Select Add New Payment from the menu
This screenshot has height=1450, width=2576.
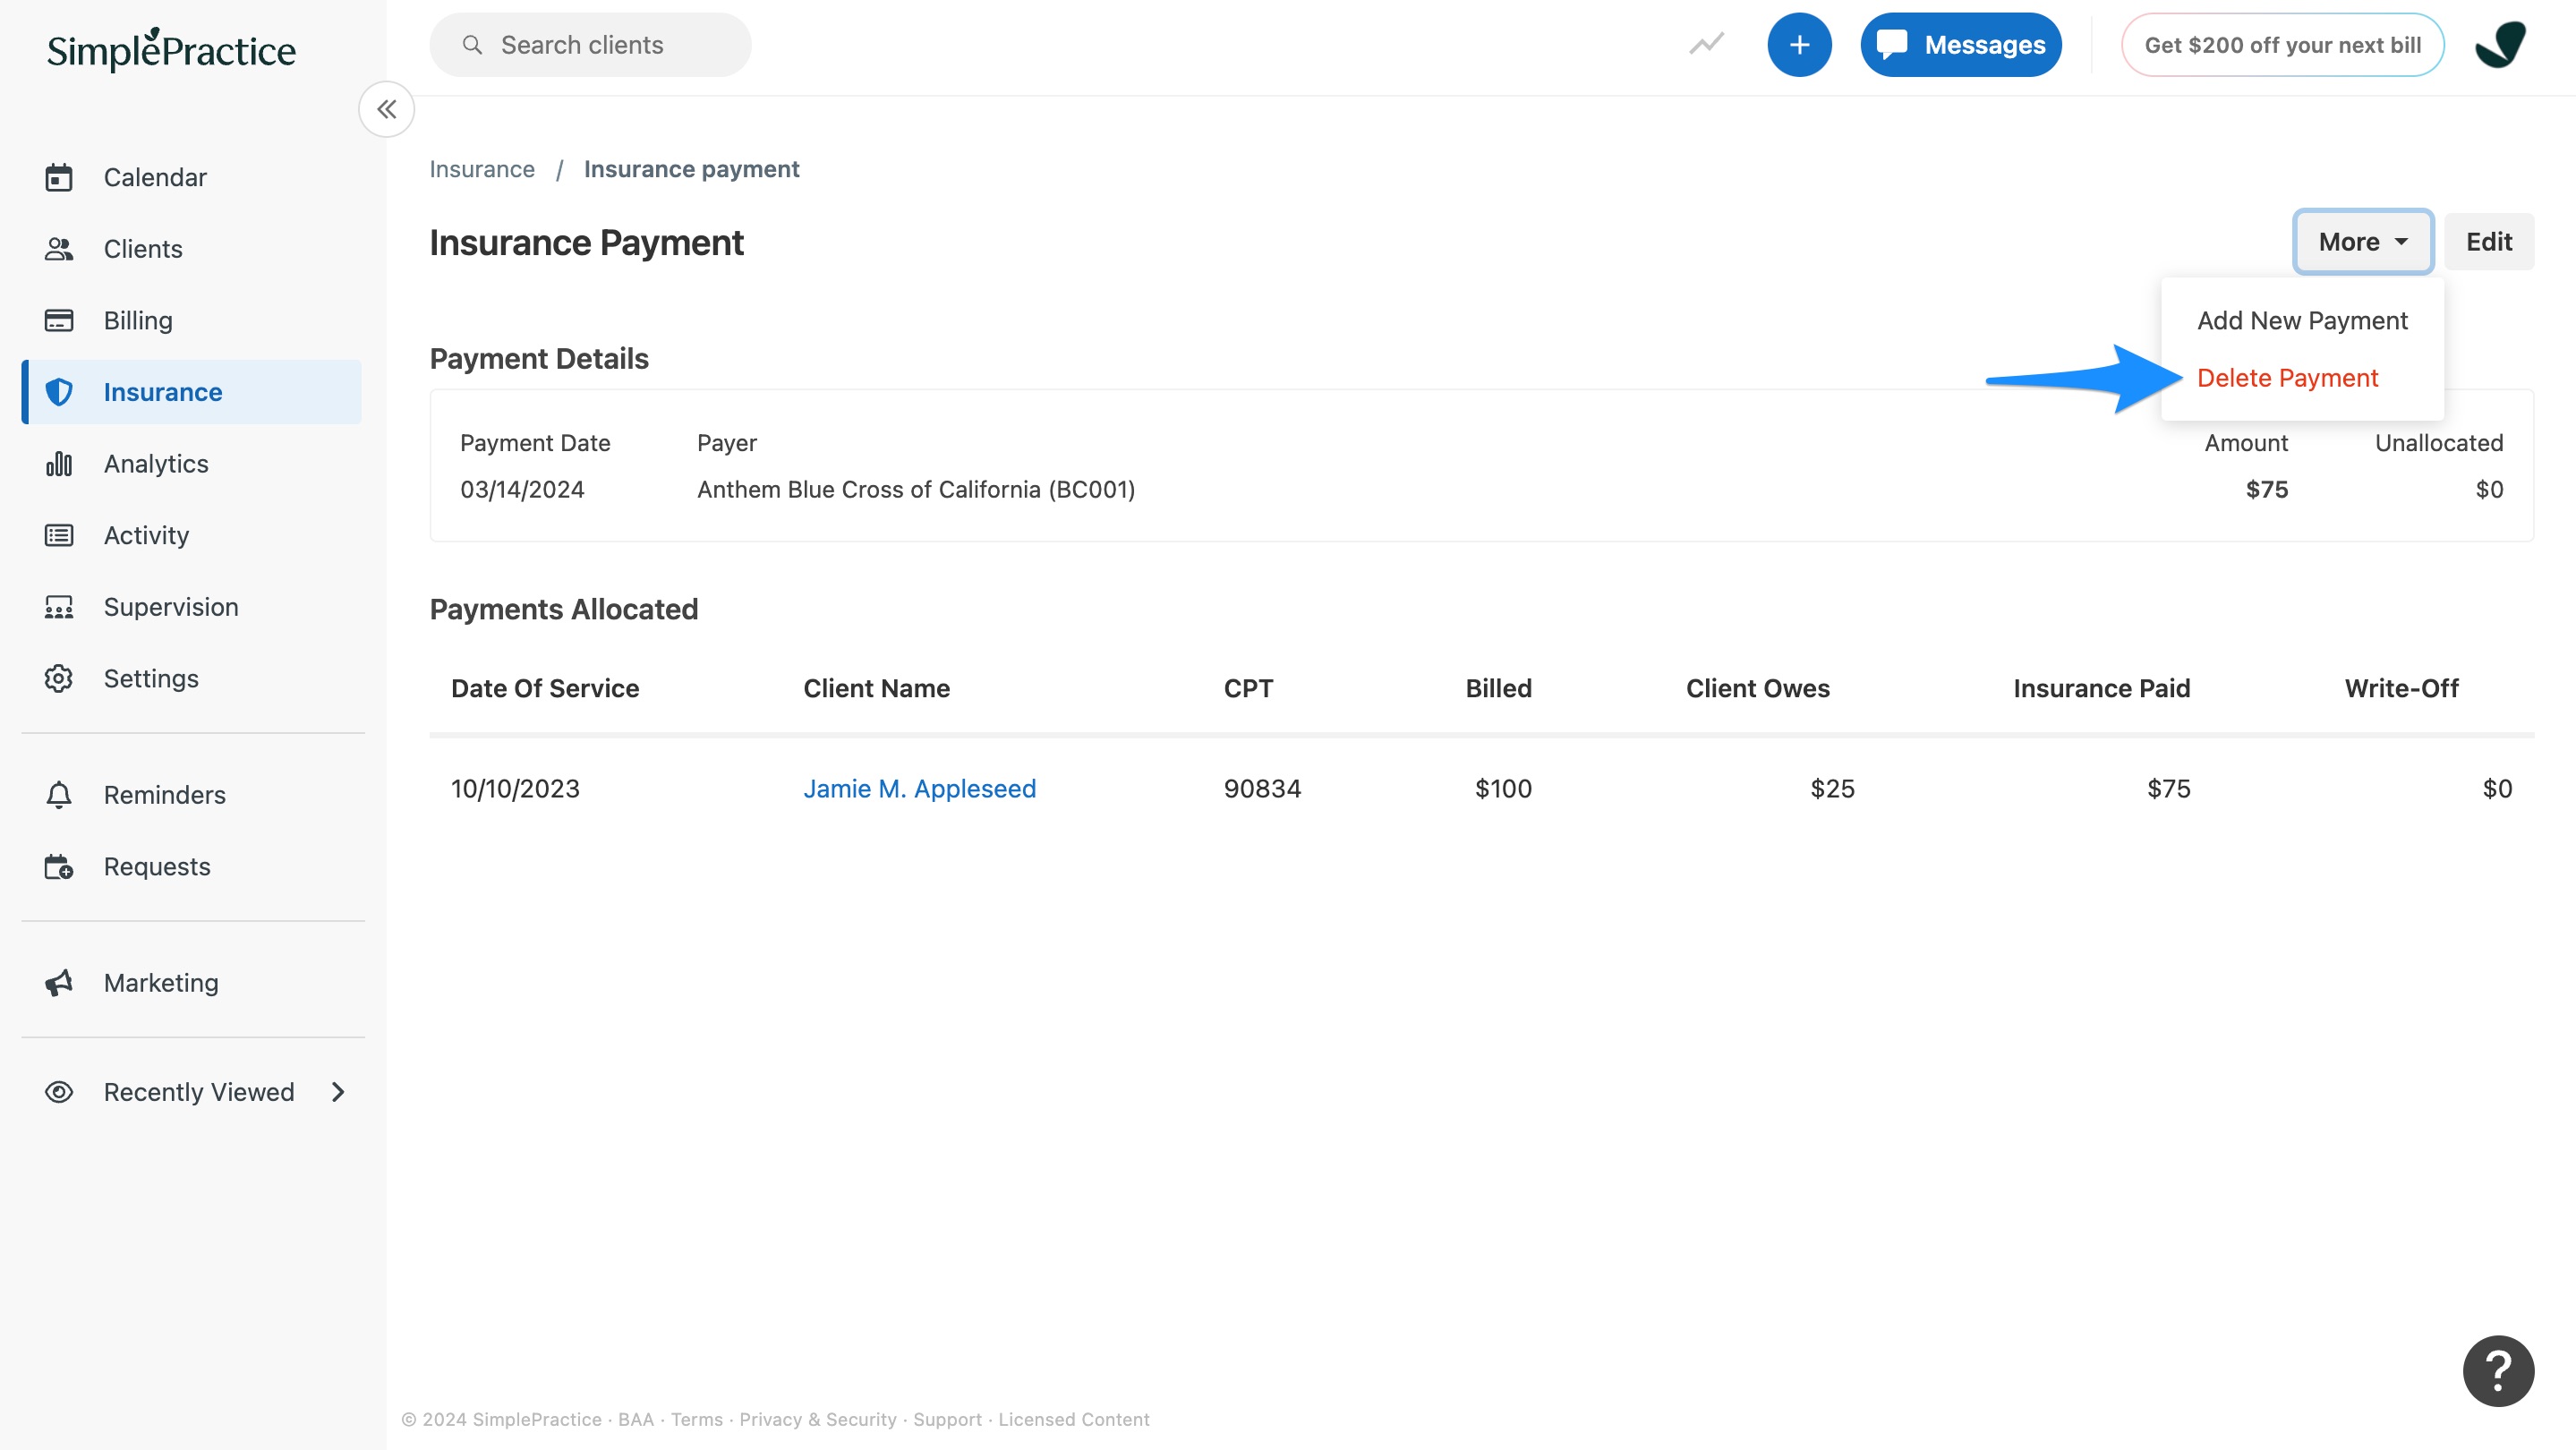pos(2302,321)
